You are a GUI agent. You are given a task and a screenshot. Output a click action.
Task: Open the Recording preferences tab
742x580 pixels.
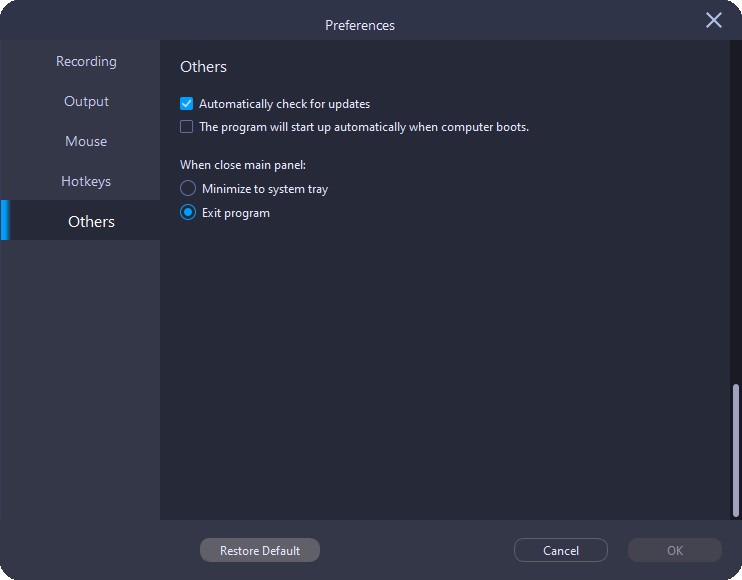pos(86,61)
